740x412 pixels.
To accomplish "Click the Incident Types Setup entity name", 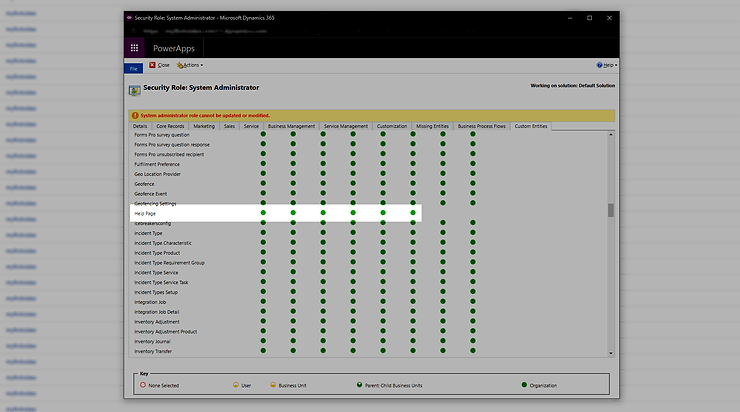I will pyautogui.click(x=156, y=292).
